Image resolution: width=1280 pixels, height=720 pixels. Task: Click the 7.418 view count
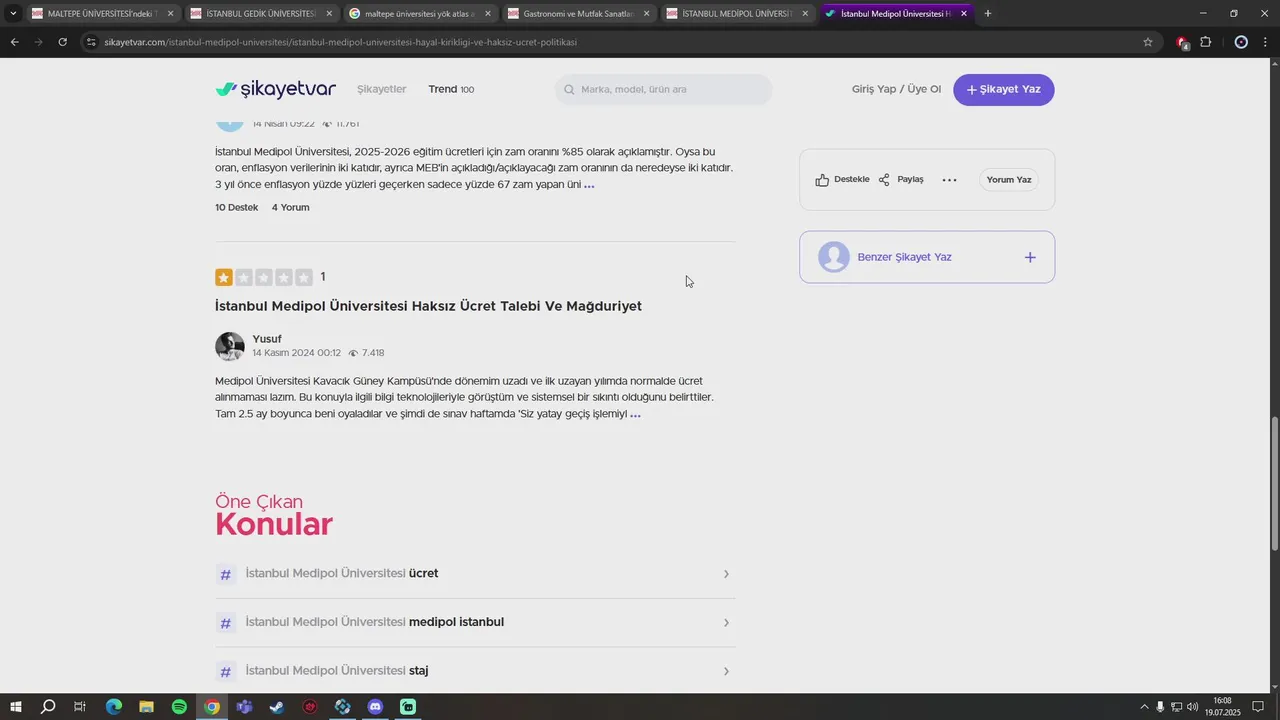tap(373, 353)
